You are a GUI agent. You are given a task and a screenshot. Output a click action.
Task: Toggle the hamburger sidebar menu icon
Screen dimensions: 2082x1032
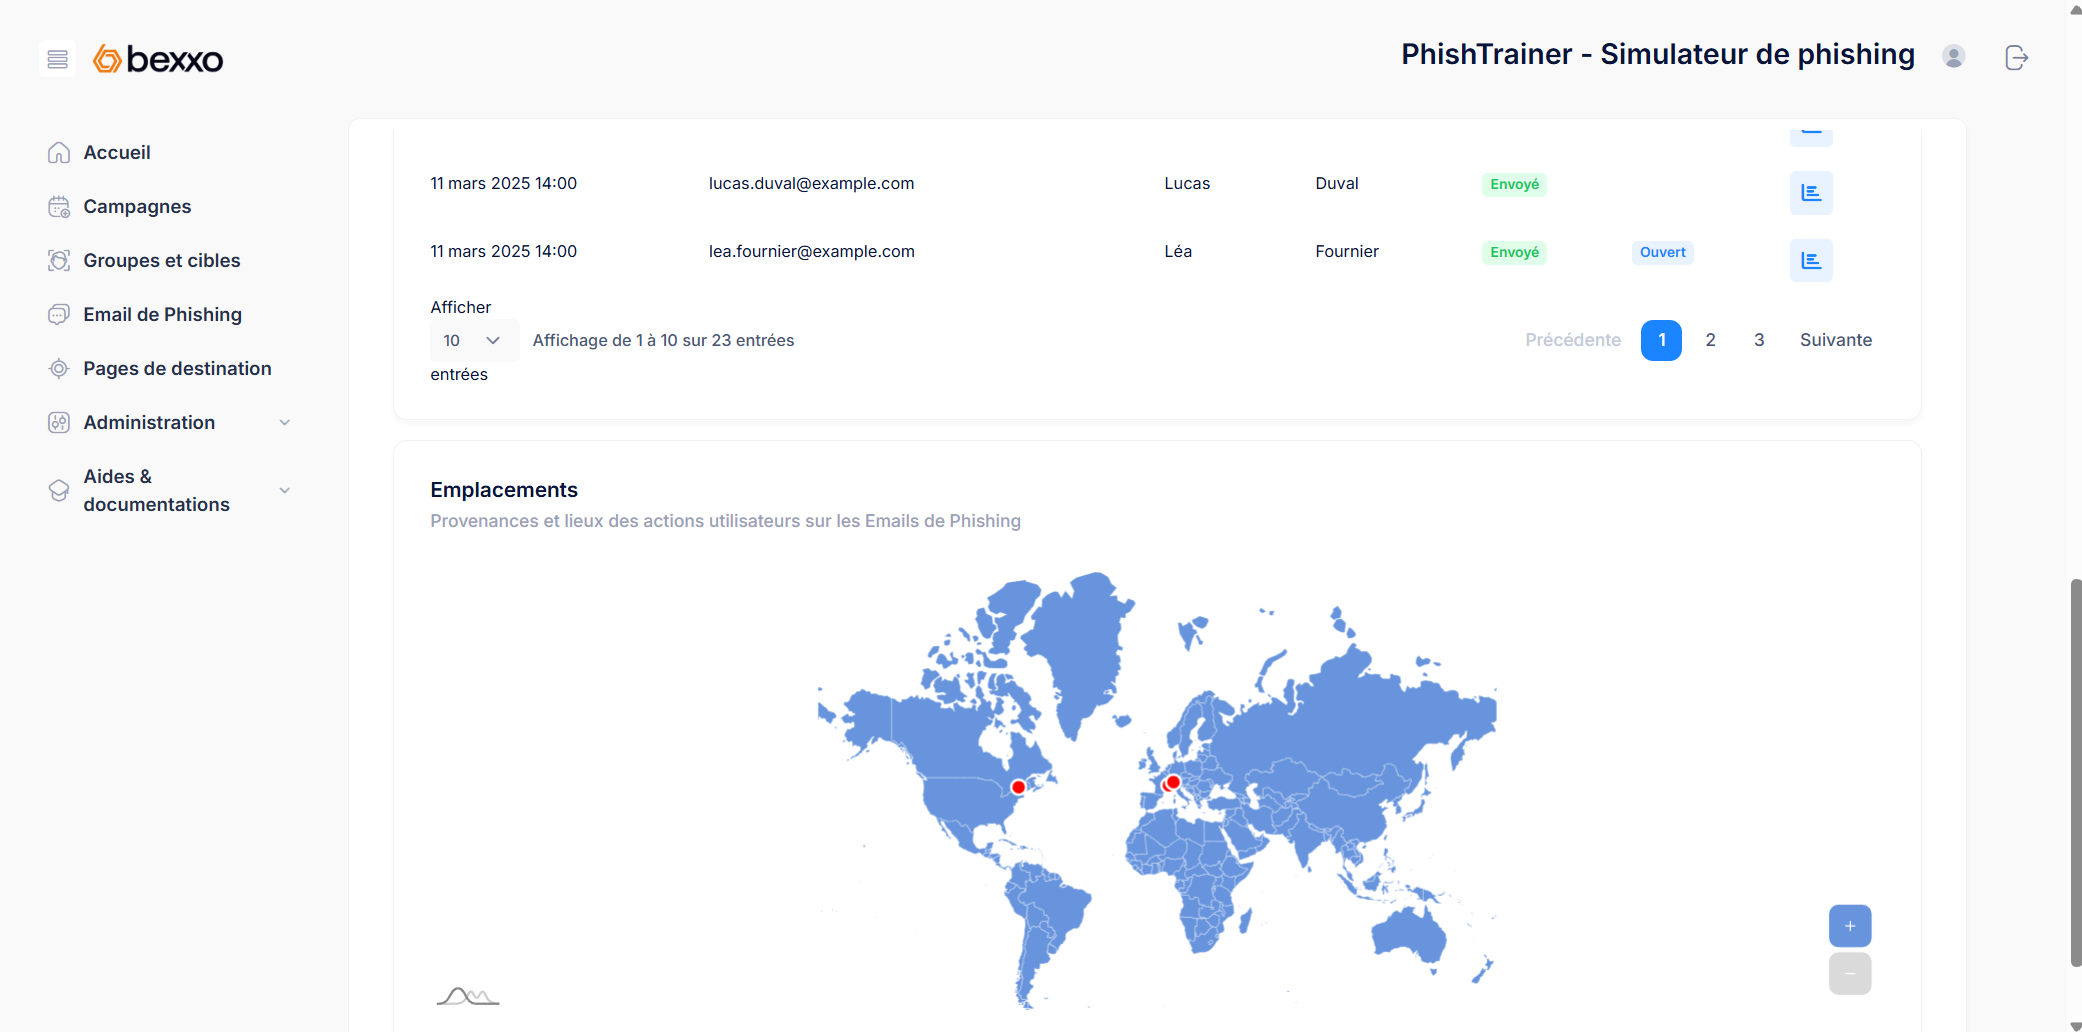58,59
